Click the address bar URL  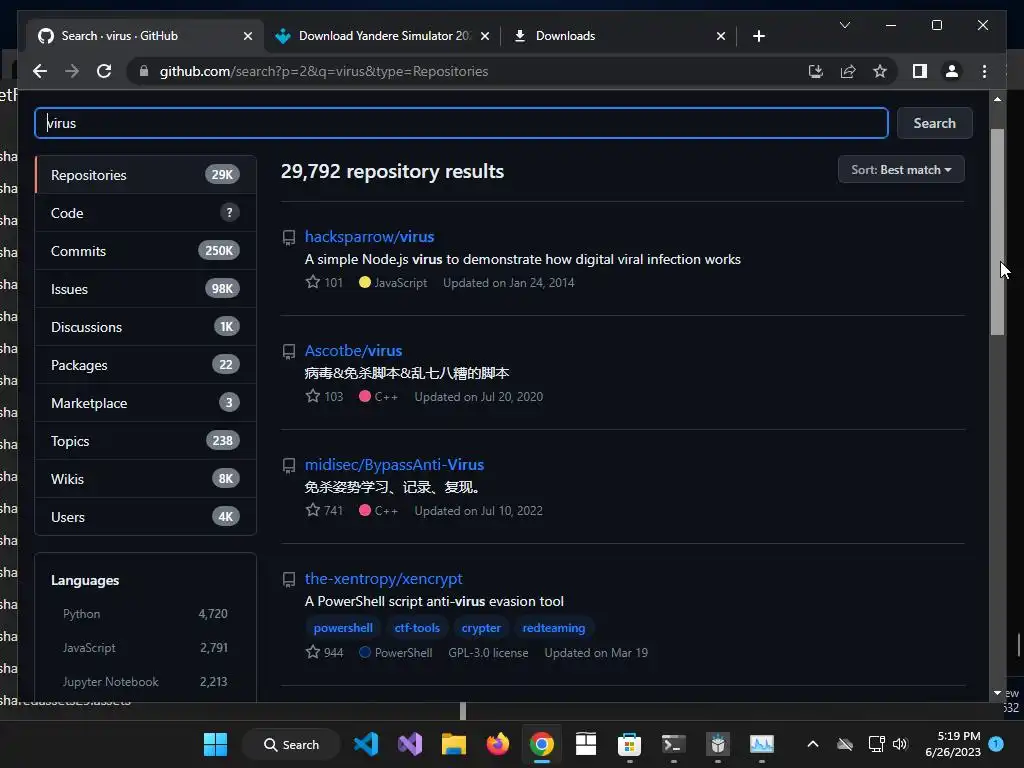pyautogui.click(x=324, y=71)
